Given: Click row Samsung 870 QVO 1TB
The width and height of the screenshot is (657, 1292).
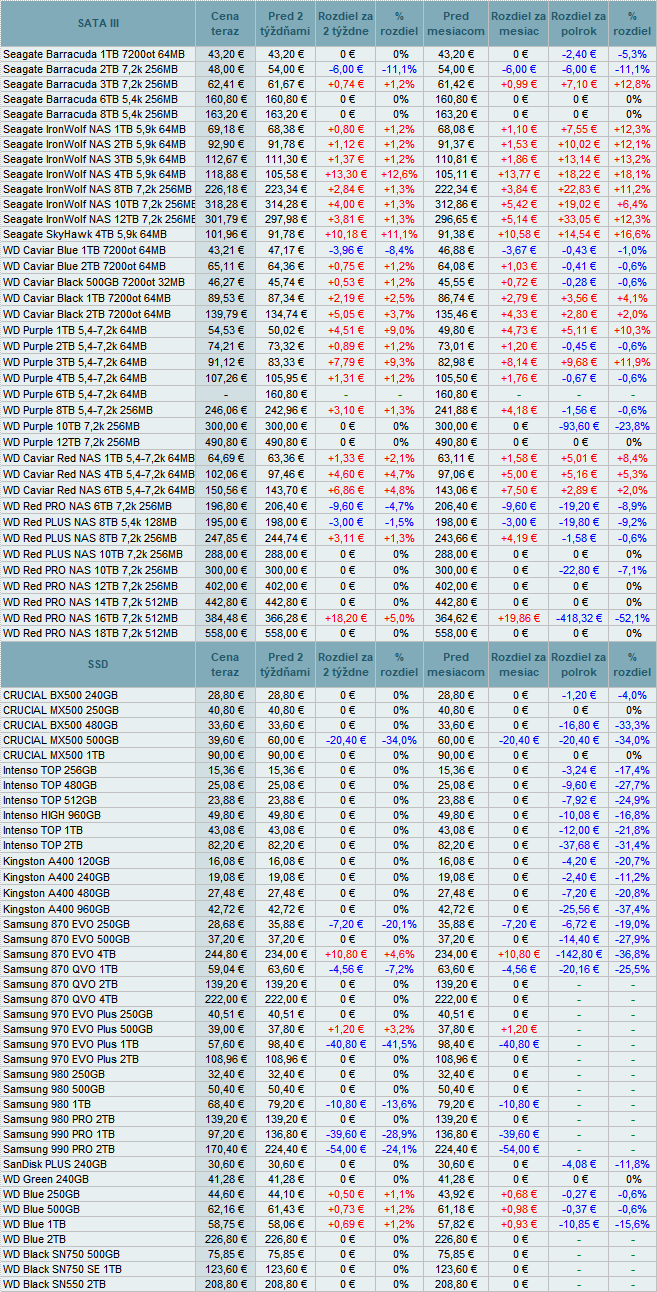Looking at the screenshot, I should click(x=328, y=969).
